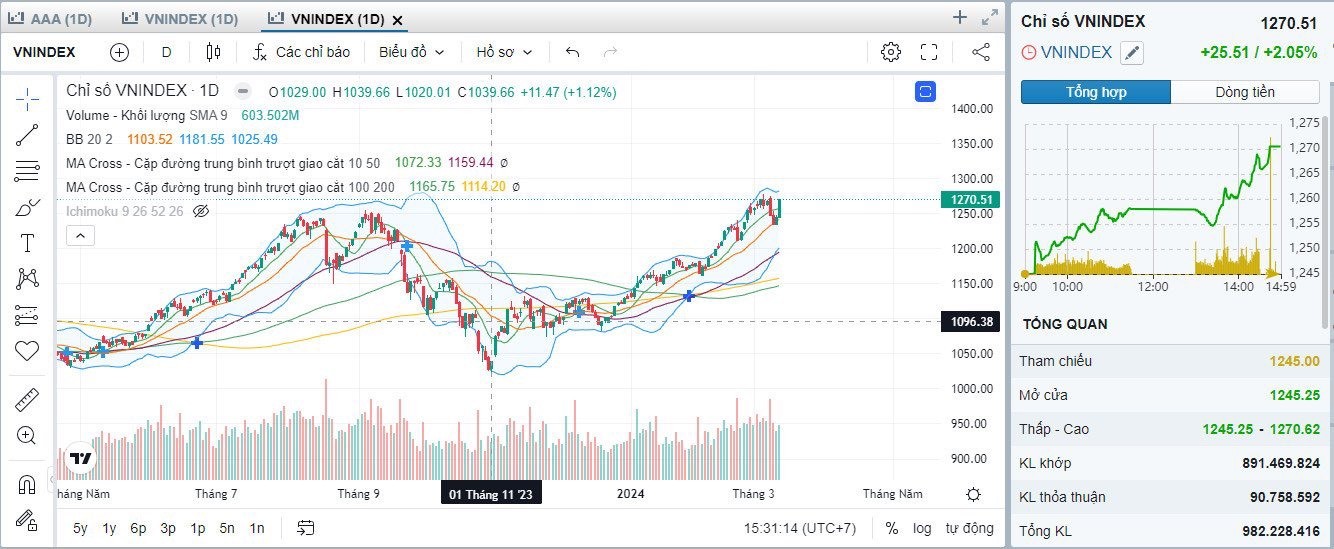Toggle magnet mode for drawings

(27, 484)
